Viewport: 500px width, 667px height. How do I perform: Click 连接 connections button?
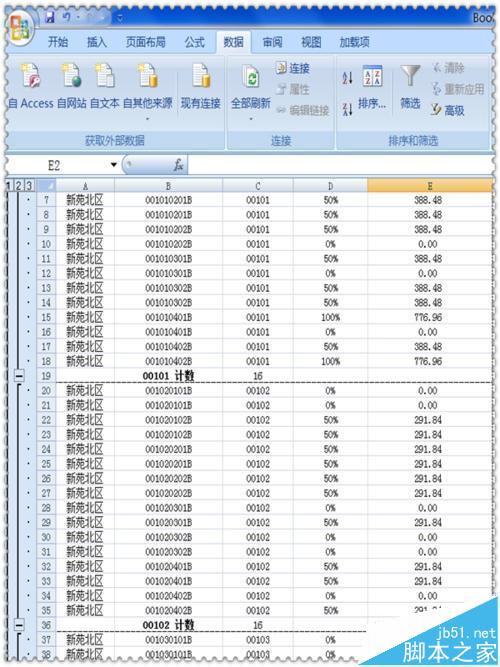click(x=293, y=68)
